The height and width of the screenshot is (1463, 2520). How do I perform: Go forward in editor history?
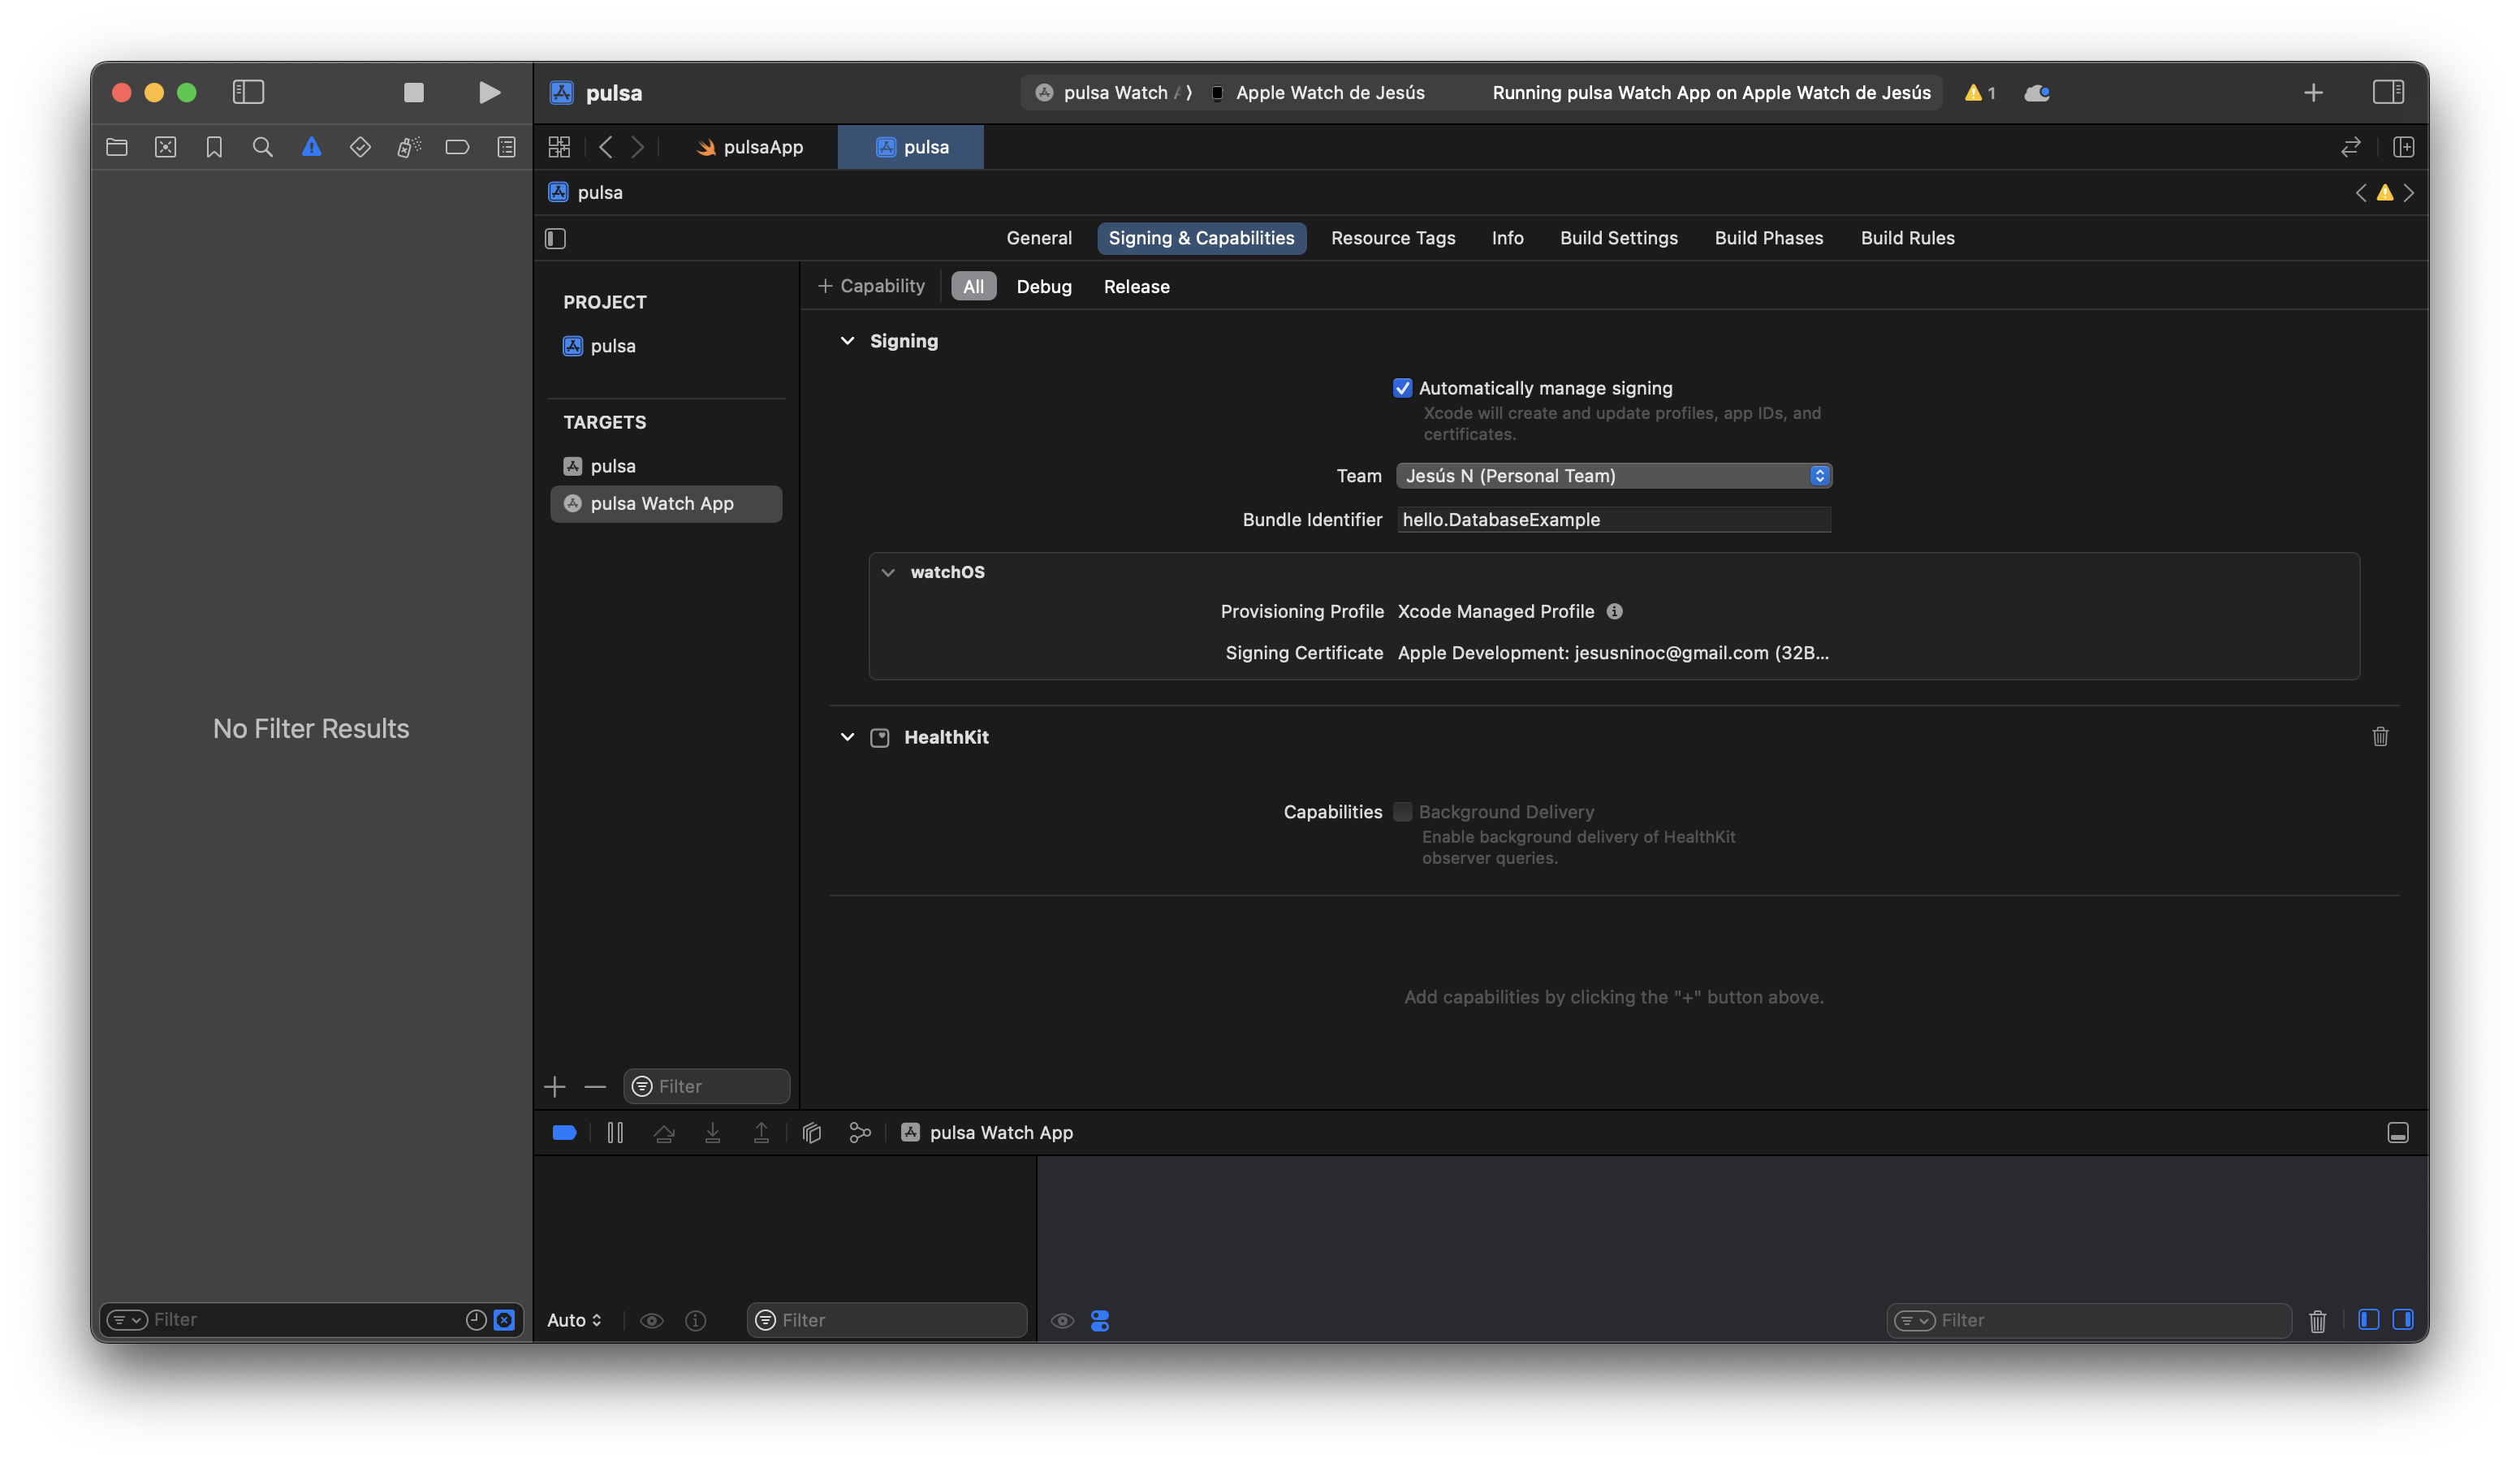point(638,147)
